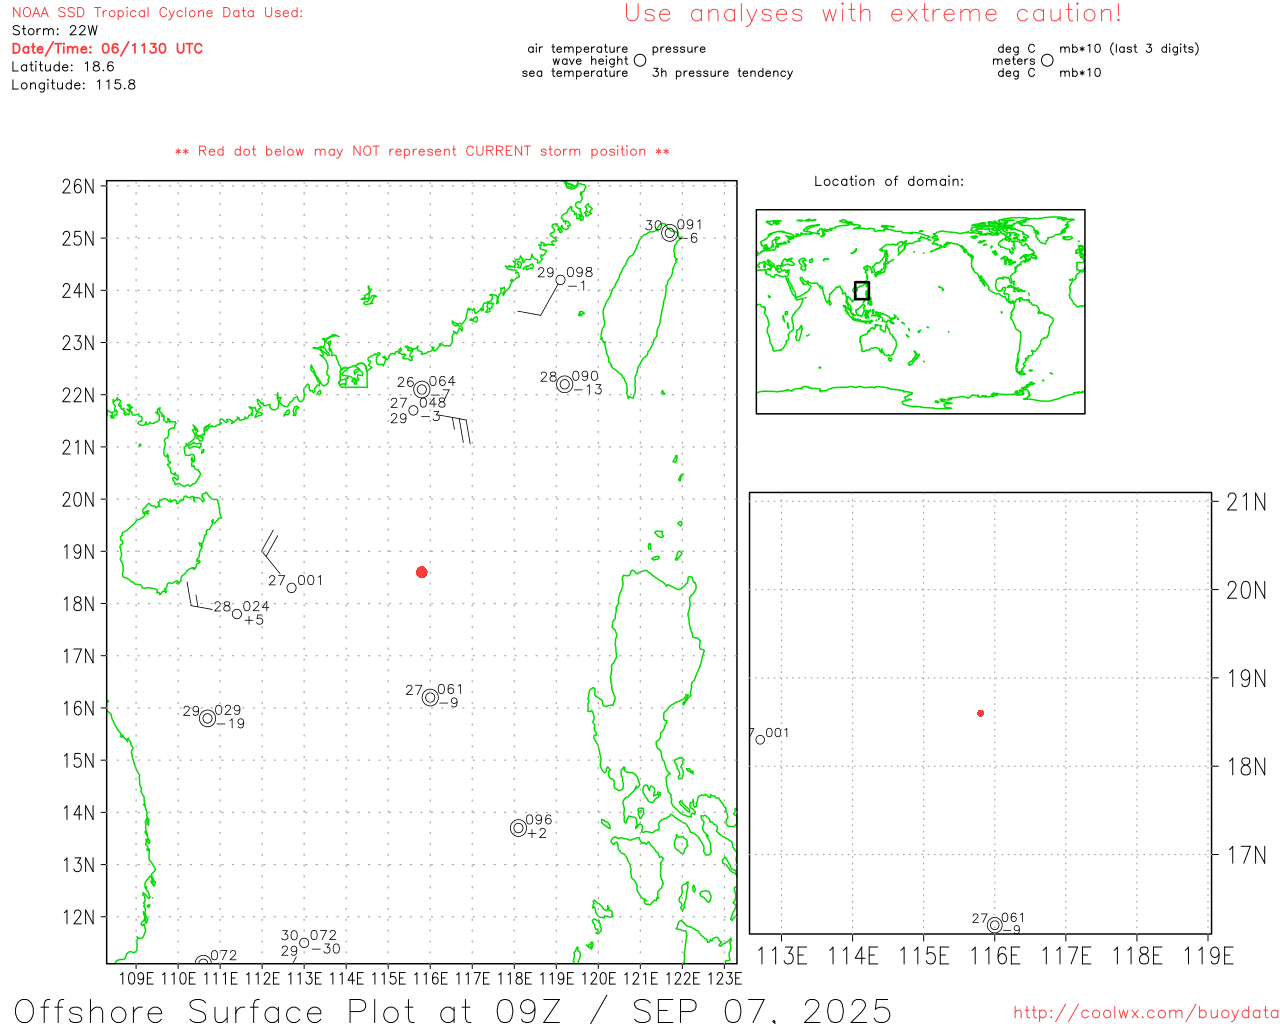Click the legend circle beside meters label
1280x1024 pixels.
1047,60
